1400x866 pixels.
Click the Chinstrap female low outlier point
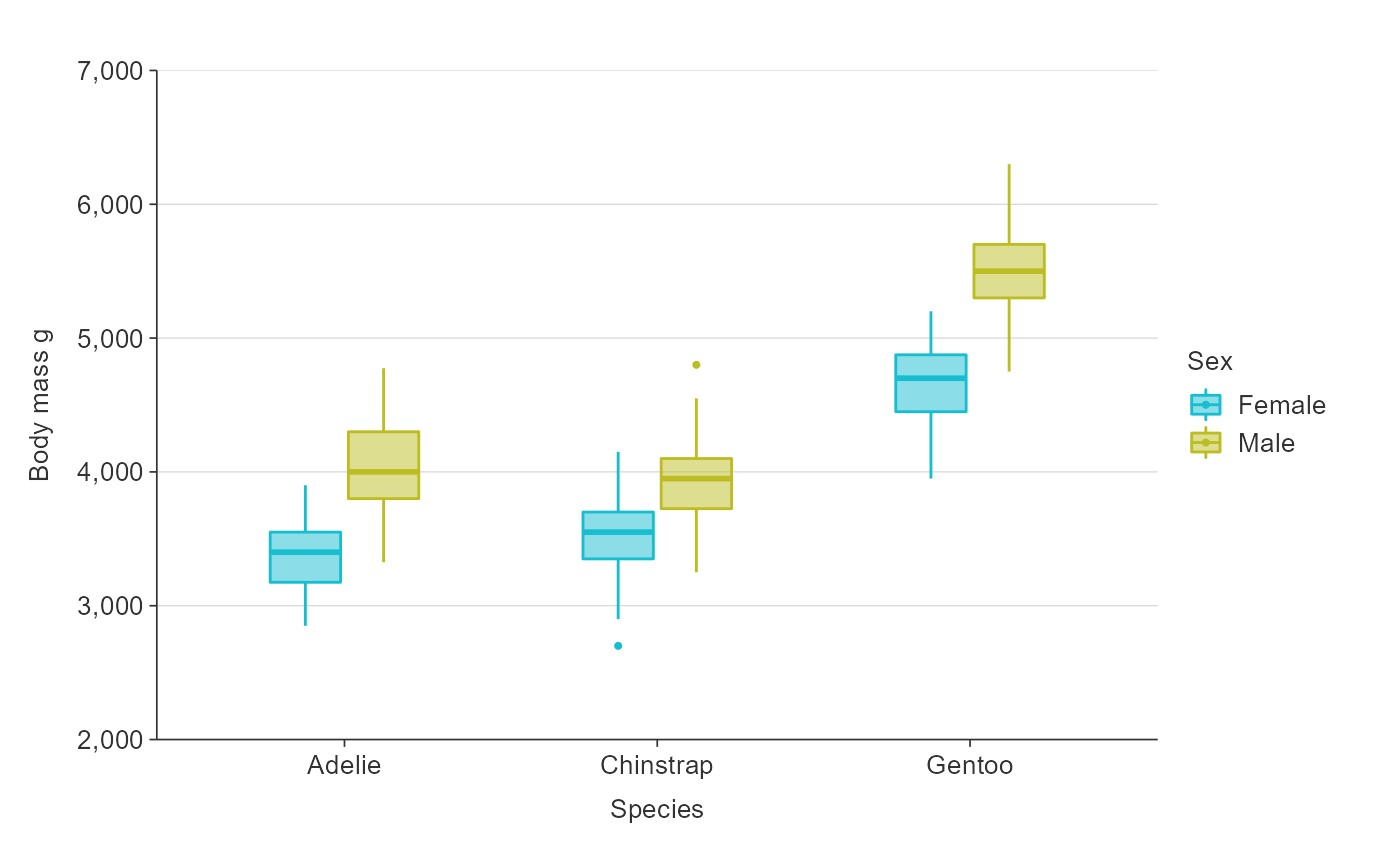point(618,646)
